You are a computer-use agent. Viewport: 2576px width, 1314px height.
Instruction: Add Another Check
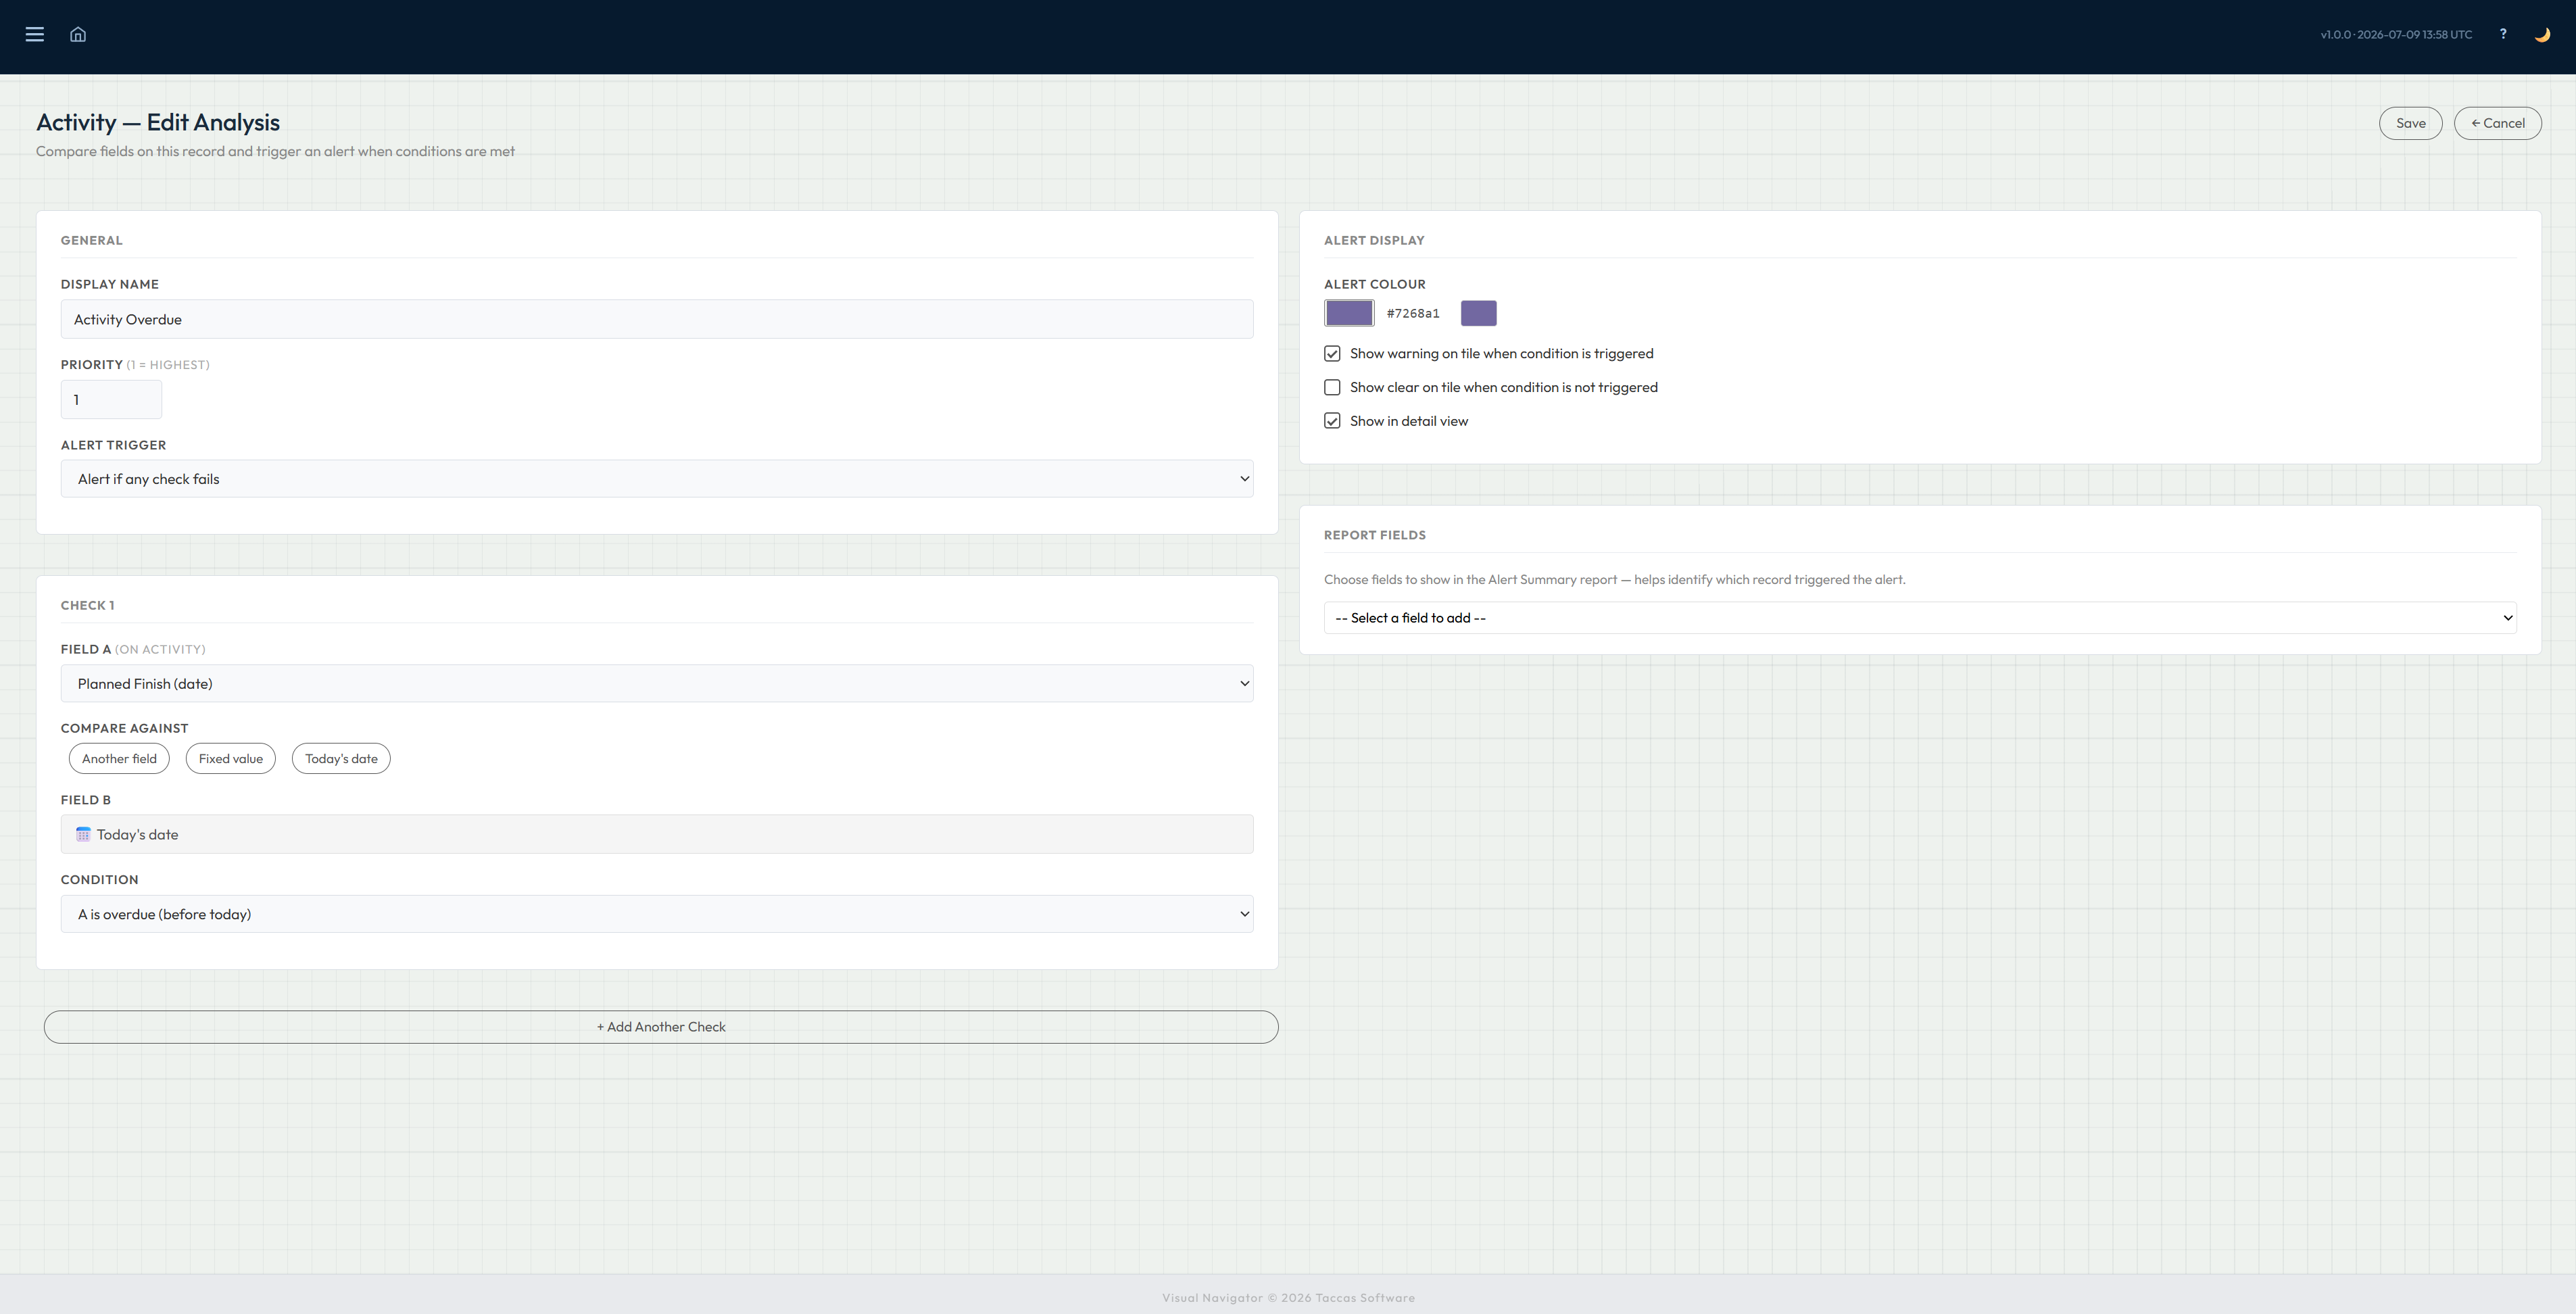point(661,1027)
